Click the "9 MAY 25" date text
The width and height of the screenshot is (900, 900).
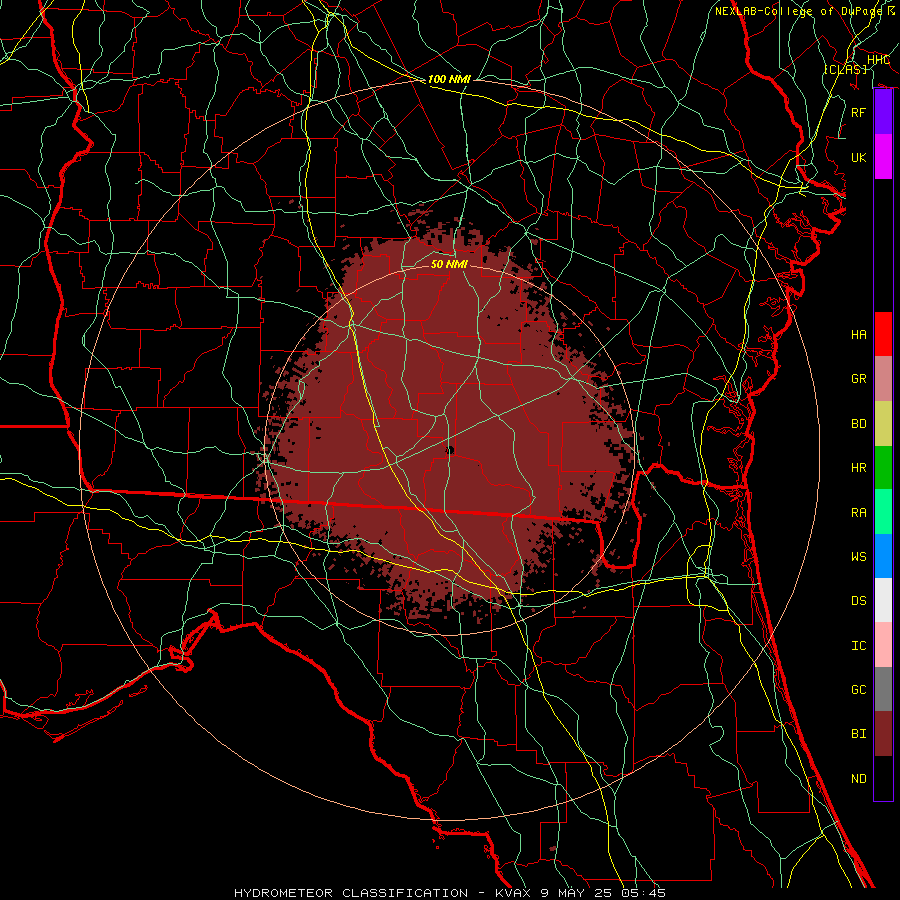pyautogui.click(x=579, y=893)
